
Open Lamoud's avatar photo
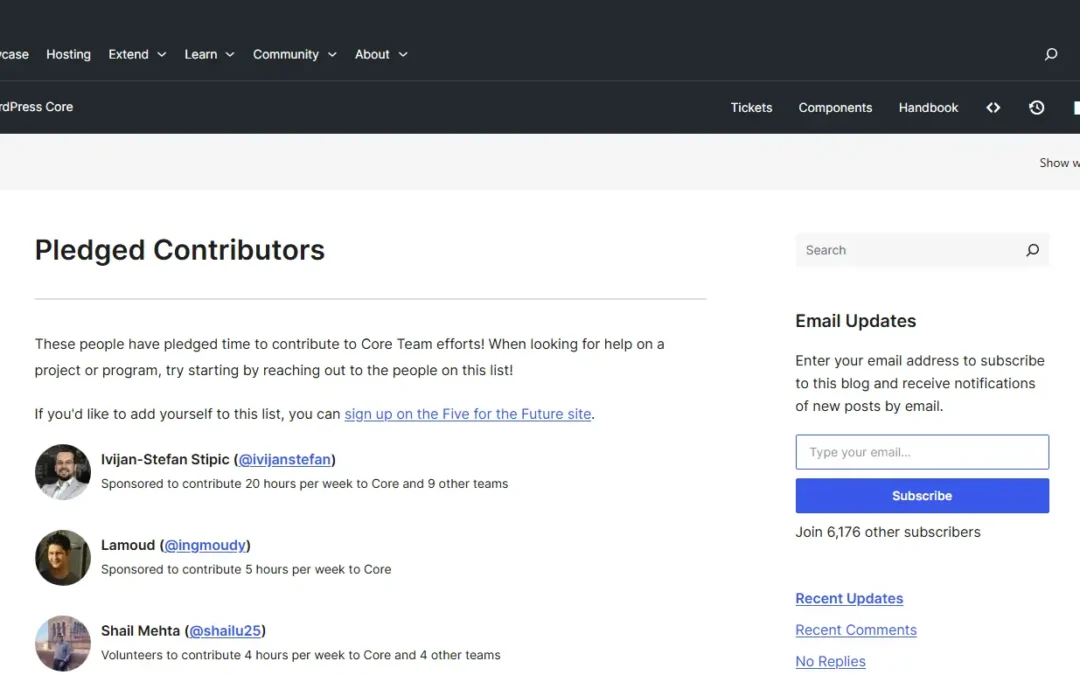click(x=63, y=558)
